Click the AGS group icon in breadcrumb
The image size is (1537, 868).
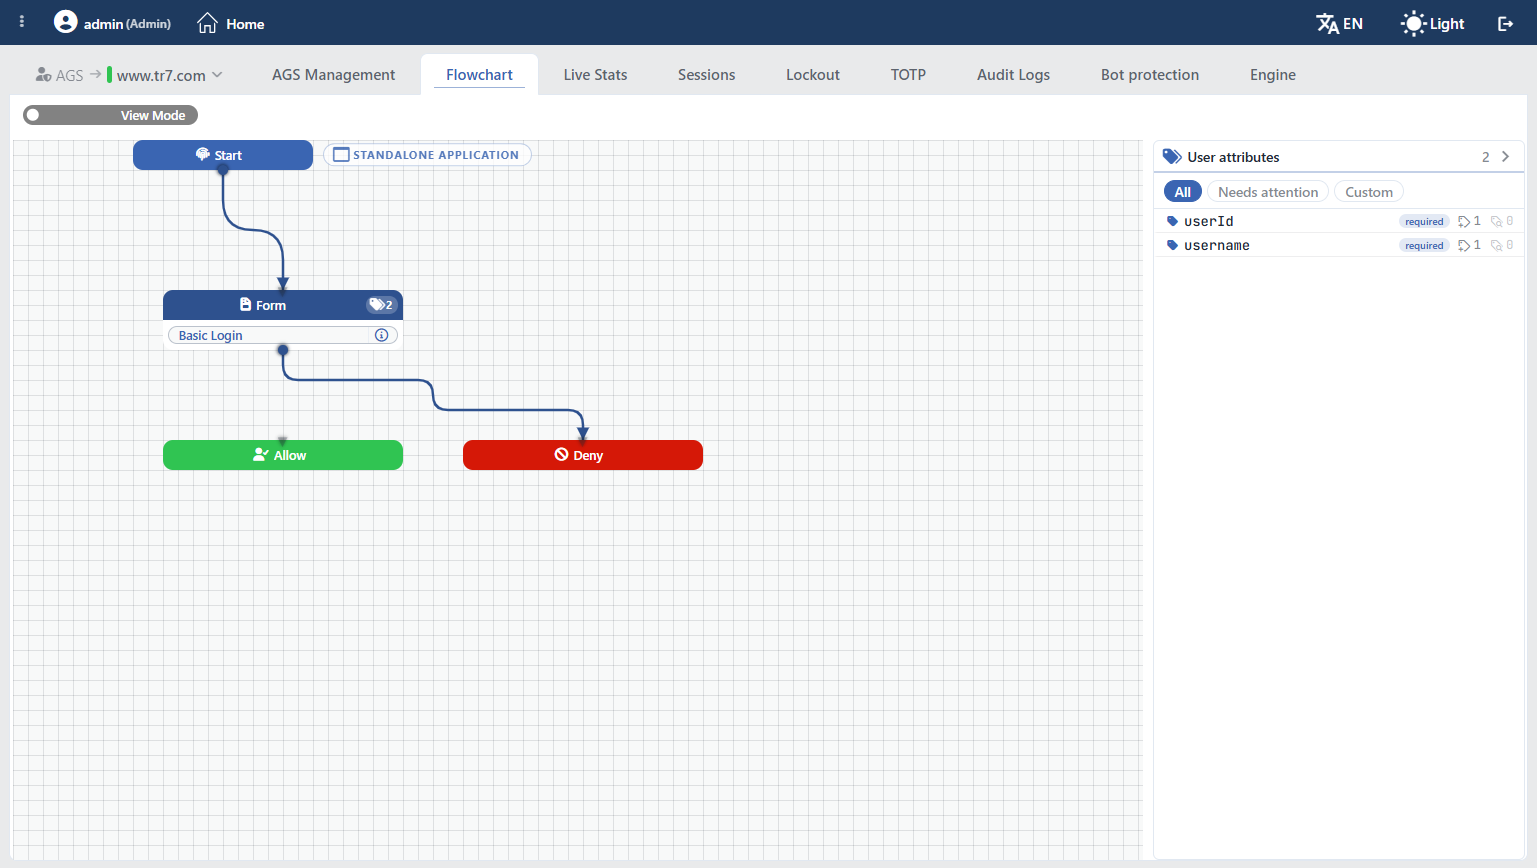tap(43, 74)
